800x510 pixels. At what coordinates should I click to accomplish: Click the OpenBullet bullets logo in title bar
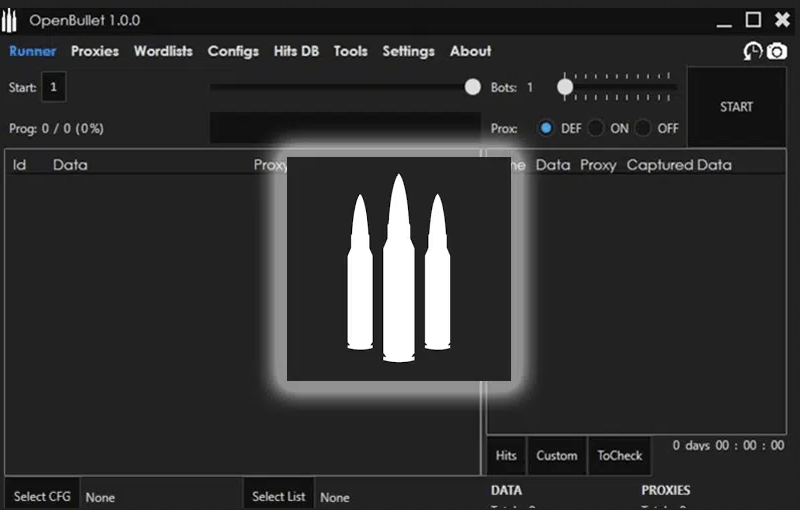(x=9, y=20)
